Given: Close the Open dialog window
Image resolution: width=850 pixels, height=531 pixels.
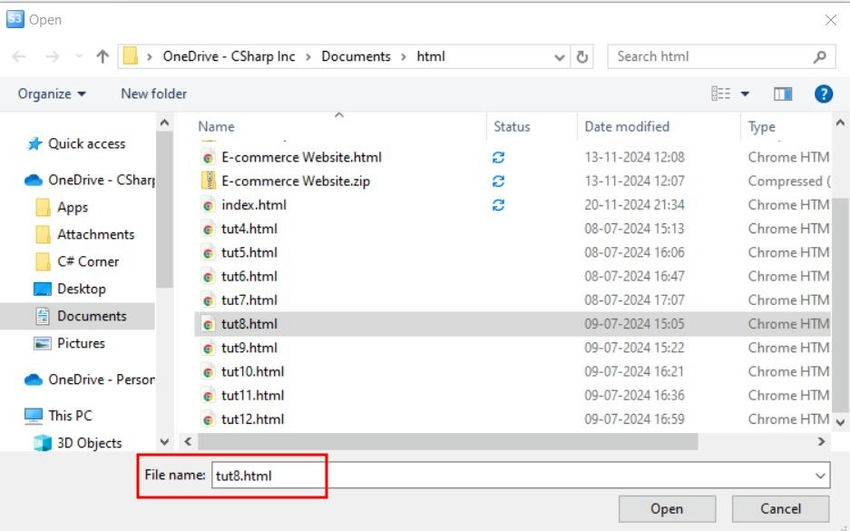Looking at the screenshot, I should tap(830, 20).
